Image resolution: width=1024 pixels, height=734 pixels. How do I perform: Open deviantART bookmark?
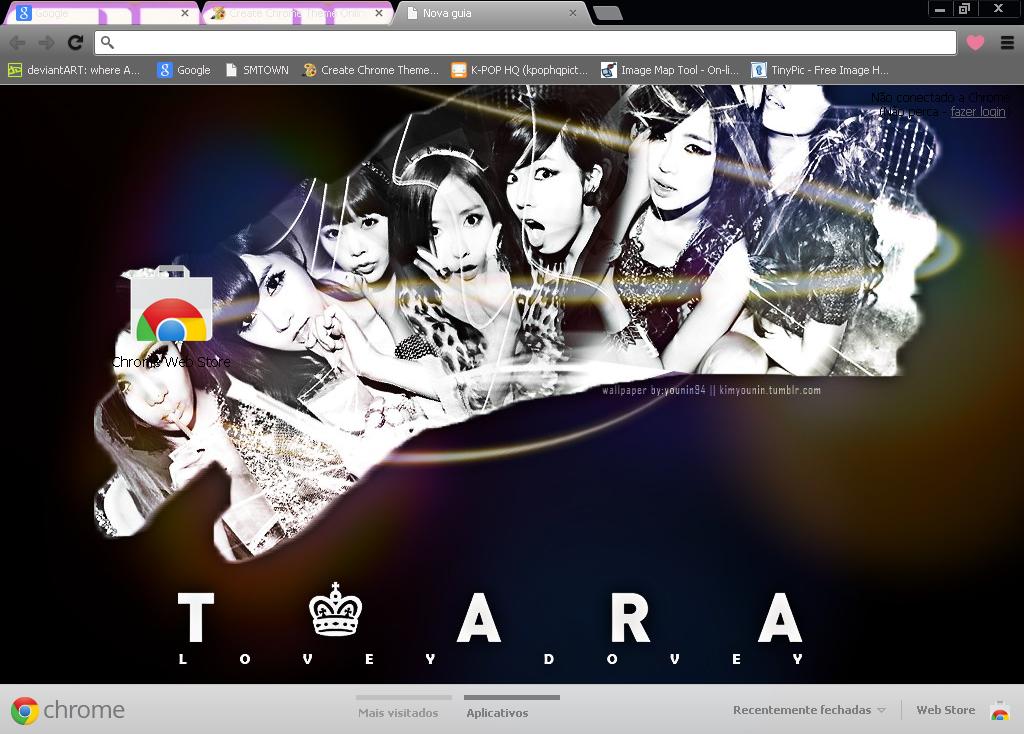74,70
